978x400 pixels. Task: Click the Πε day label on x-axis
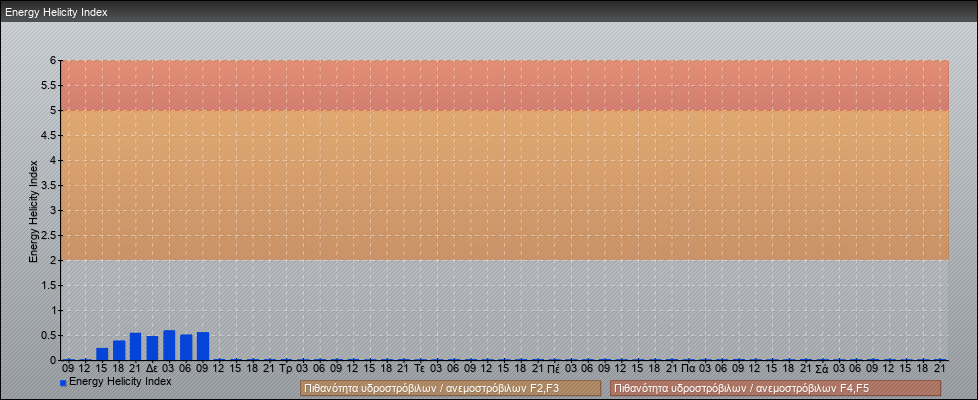554,369
